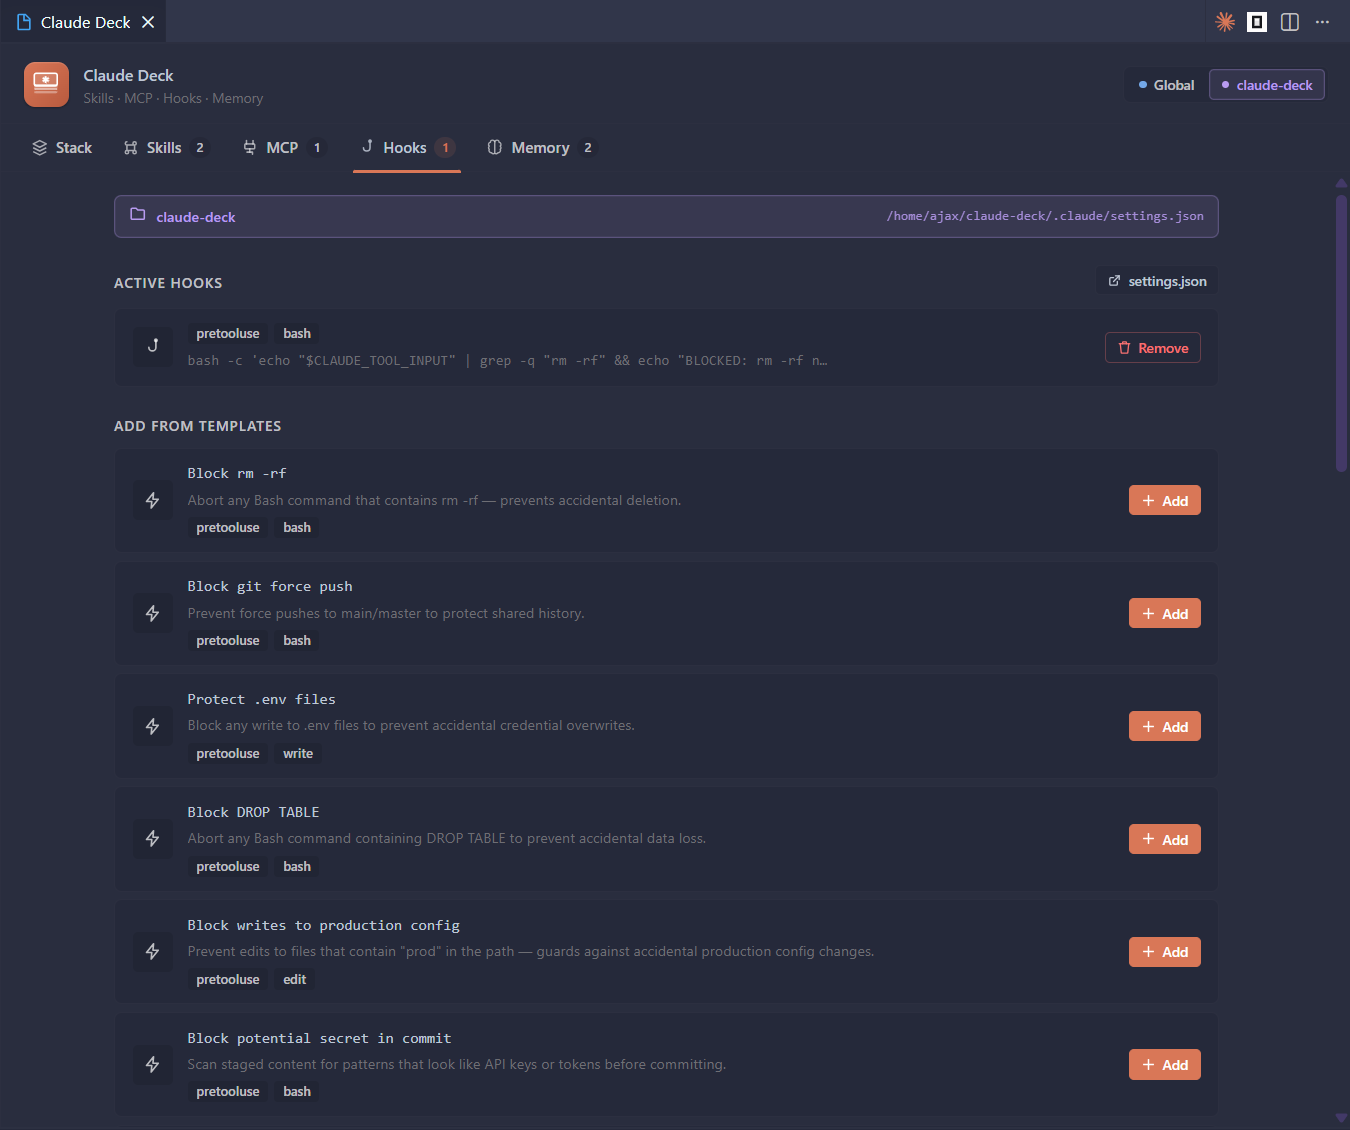Click lightning icon for Block potential secret in commit
1350x1130 pixels.
click(153, 1065)
